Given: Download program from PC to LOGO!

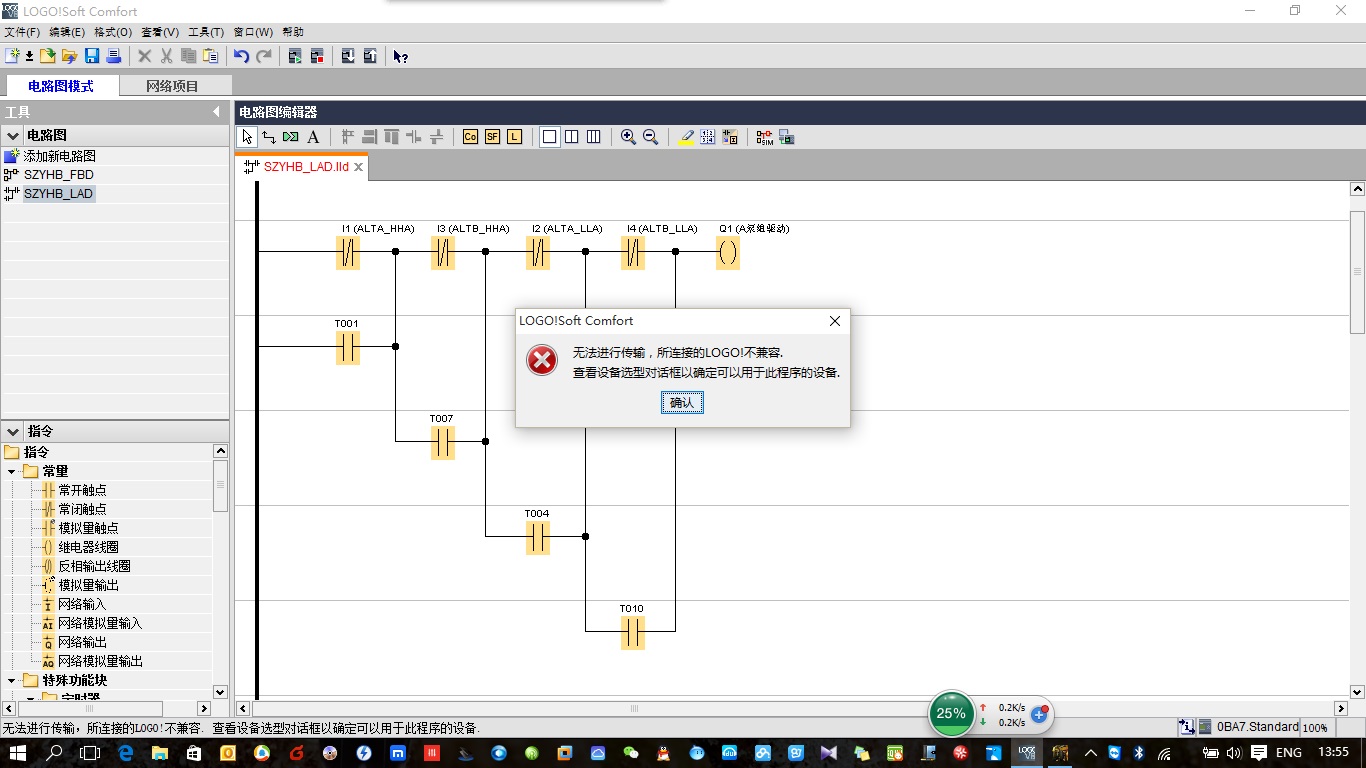Looking at the screenshot, I should [x=348, y=56].
